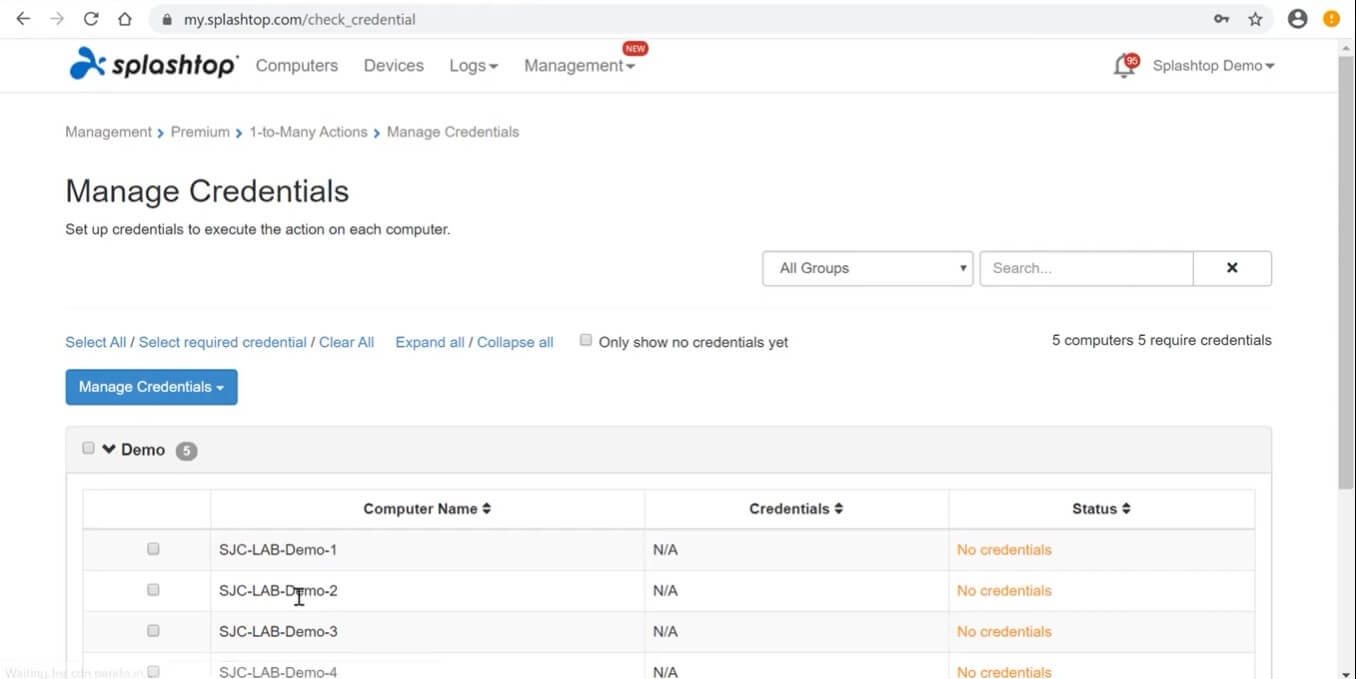The height and width of the screenshot is (679, 1356).
Task: Open the Splashtop Demo account menu
Action: [1213, 65]
